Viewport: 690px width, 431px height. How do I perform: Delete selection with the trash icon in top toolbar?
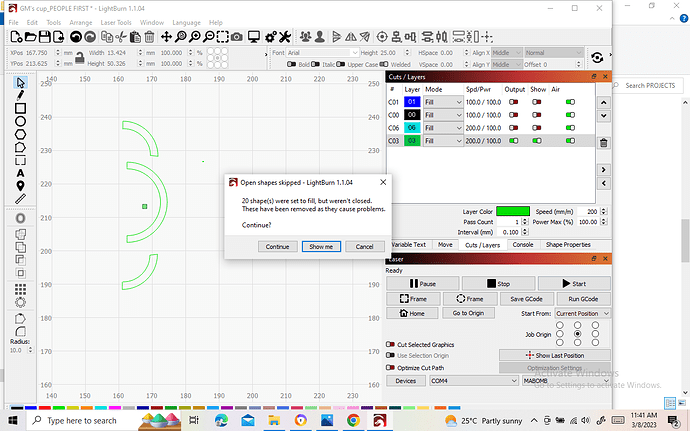click(x=149, y=37)
